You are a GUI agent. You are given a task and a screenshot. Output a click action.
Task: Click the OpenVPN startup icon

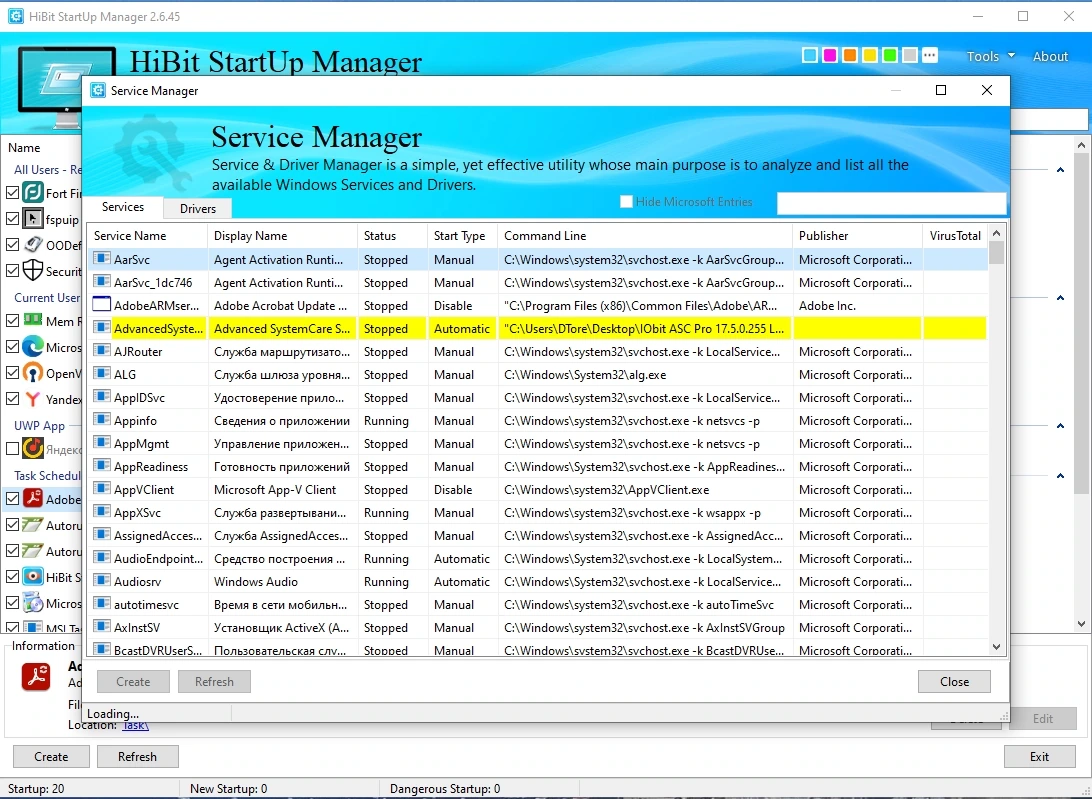(x=33, y=373)
